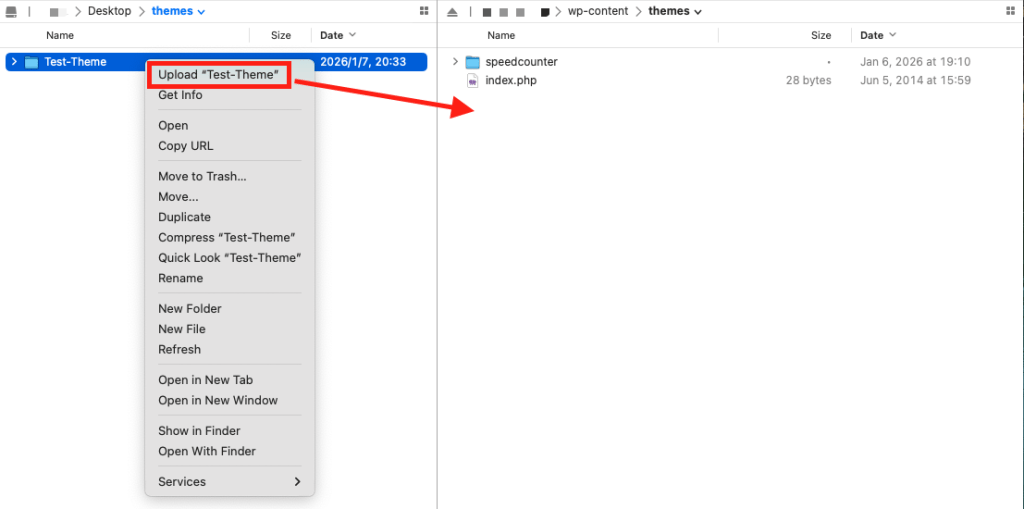Open the Services submenu

click(230, 482)
